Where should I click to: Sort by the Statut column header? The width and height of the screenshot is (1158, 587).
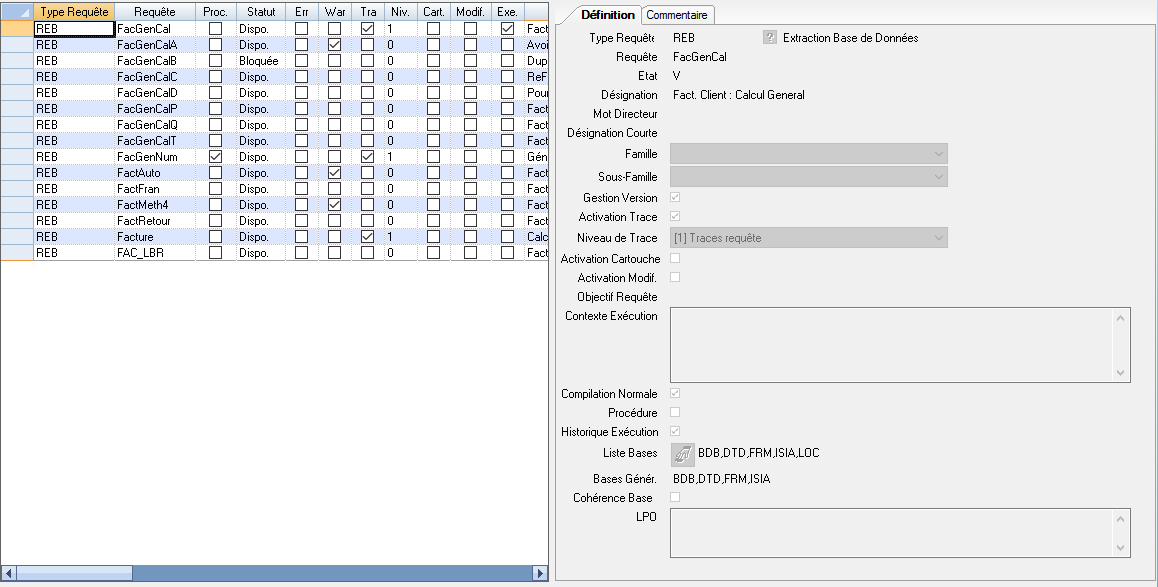[x=261, y=11]
